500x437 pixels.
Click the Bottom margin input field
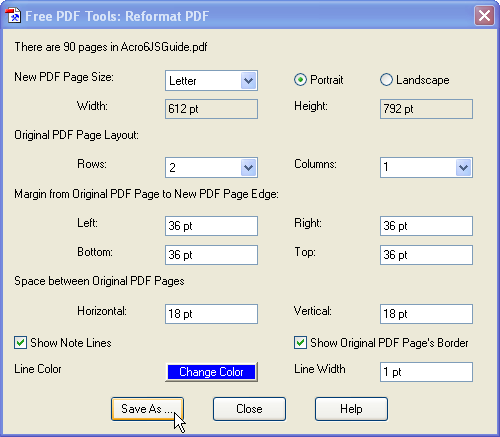[x=211, y=255]
